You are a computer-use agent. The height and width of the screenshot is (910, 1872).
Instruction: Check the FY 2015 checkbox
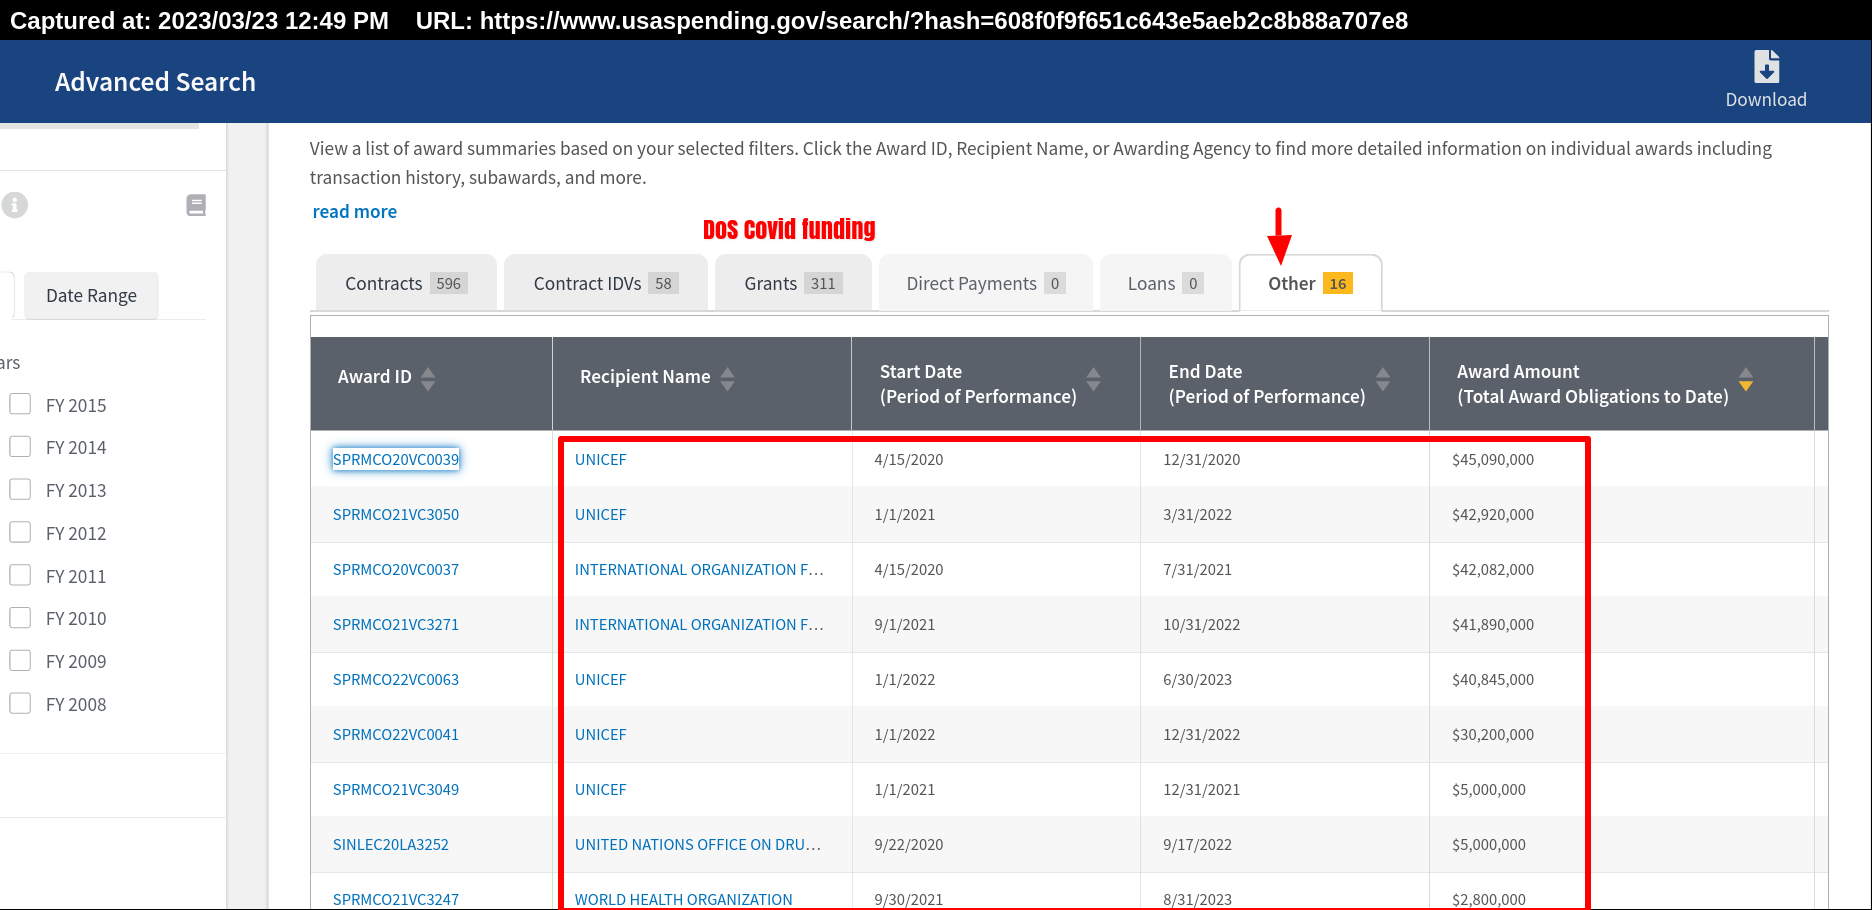[x=20, y=404]
